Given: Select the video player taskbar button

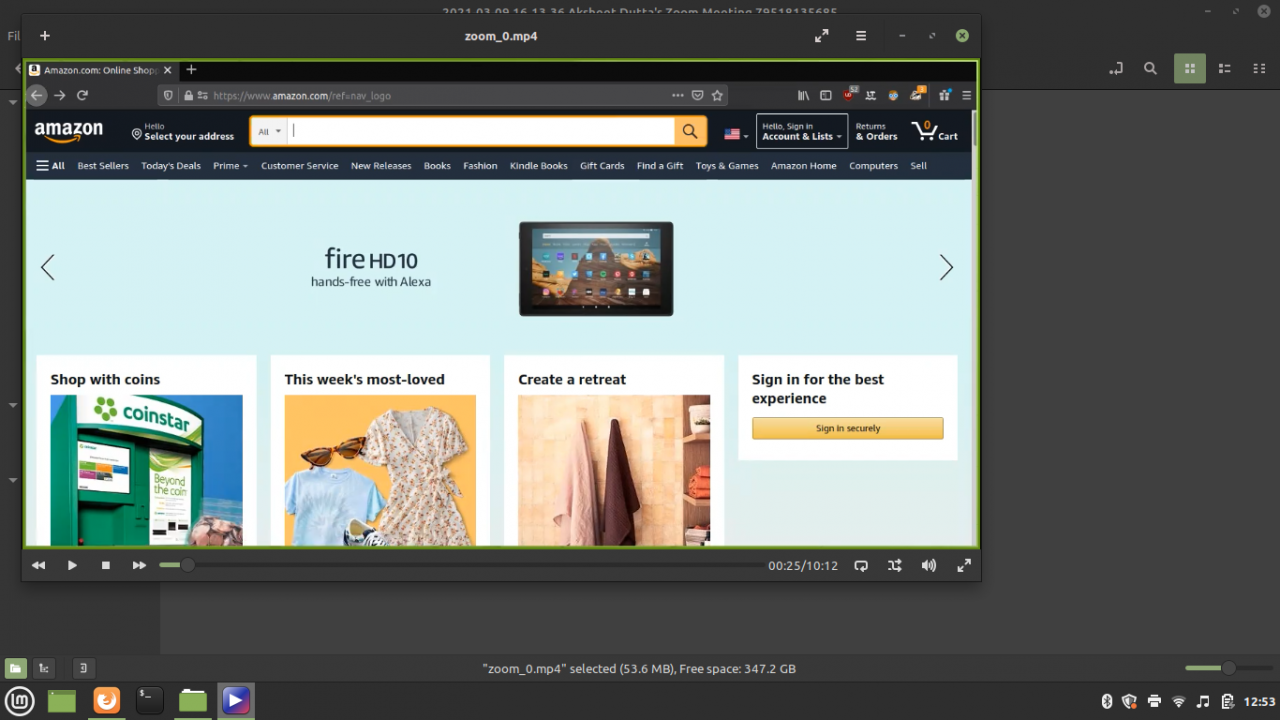Looking at the screenshot, I should (x=236, y=701).
